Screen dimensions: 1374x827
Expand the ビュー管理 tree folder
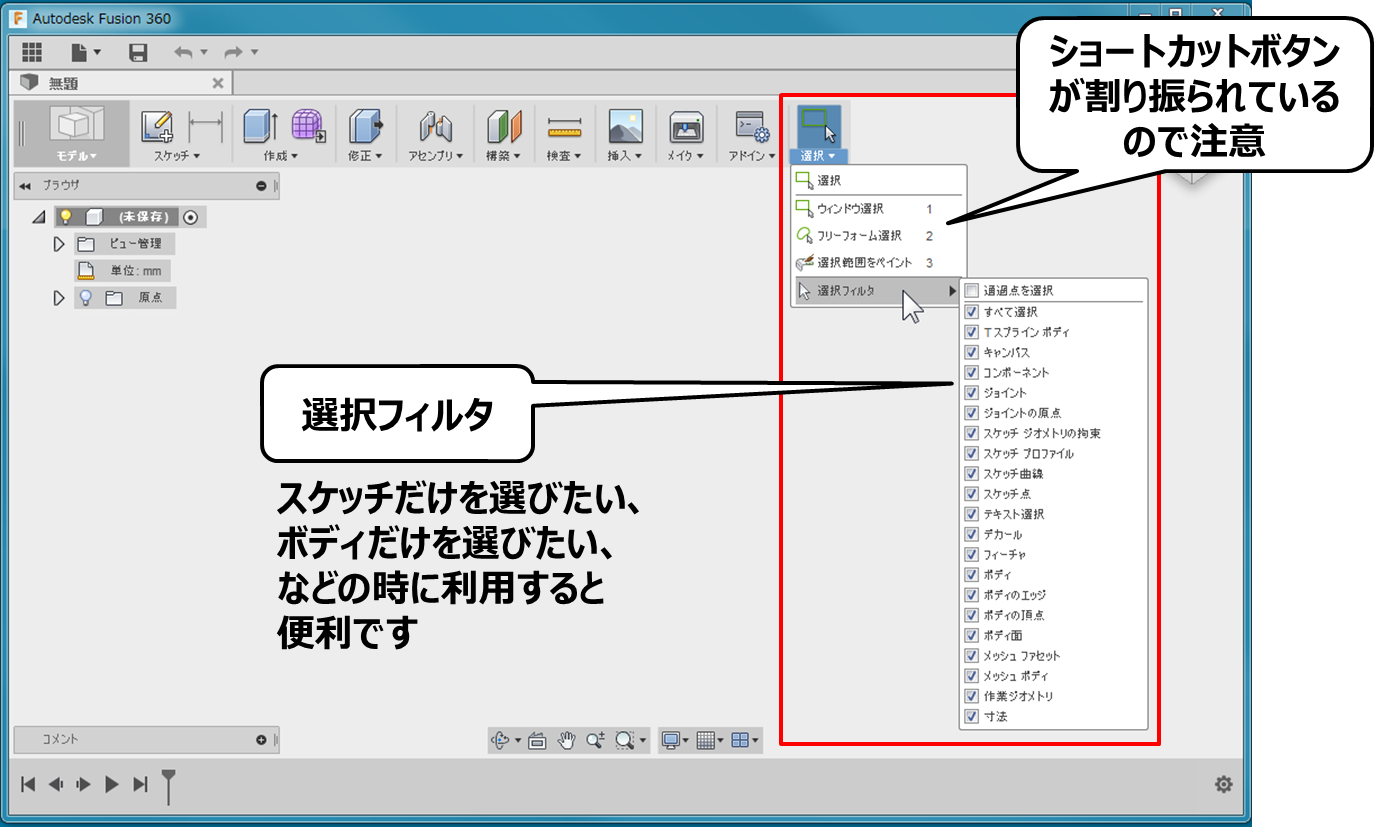click(x=59, y=243)
